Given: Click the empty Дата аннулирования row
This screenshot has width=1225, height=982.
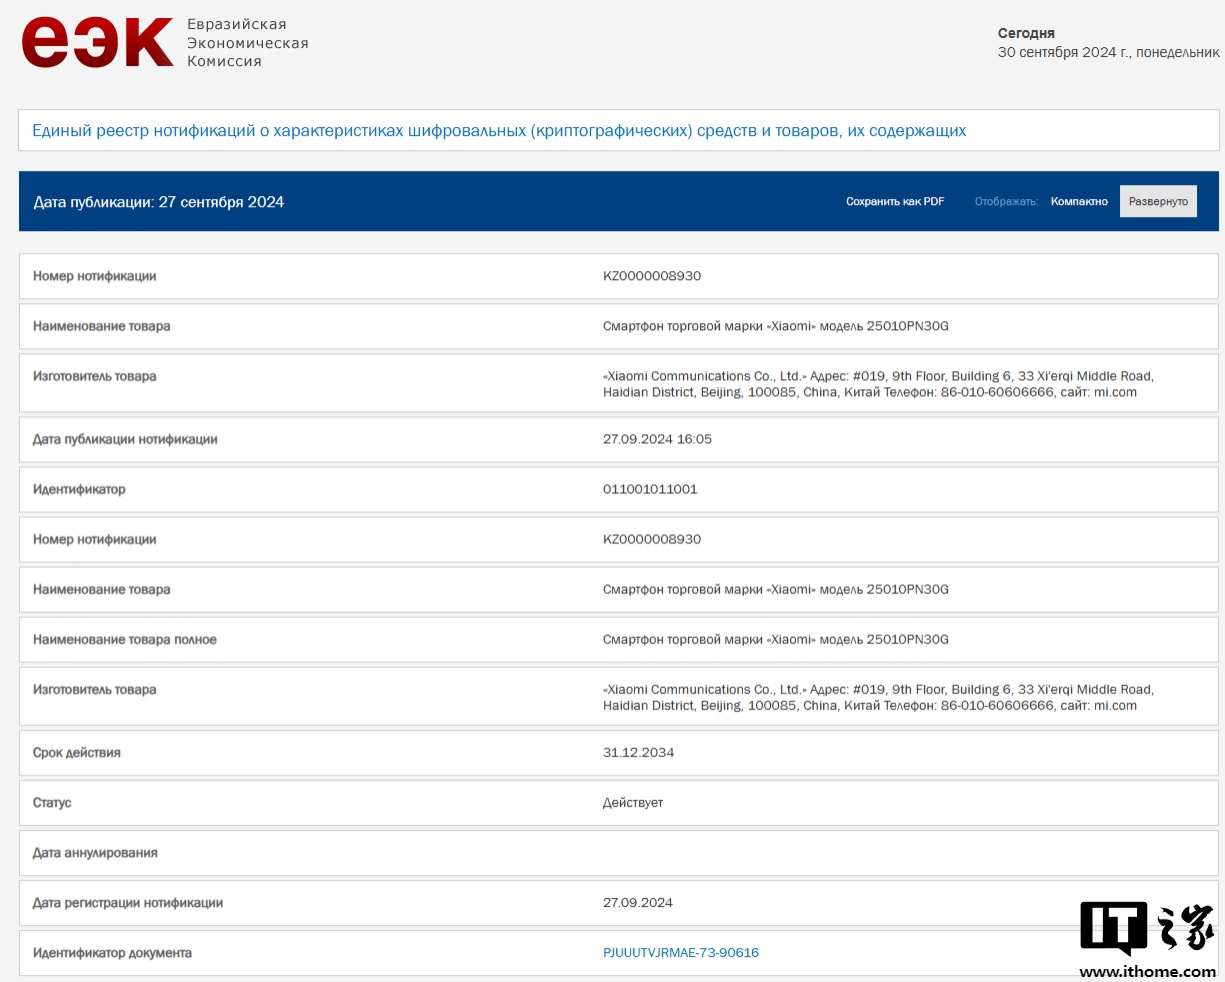Looking at the screenshot, I should coord(618,853).
